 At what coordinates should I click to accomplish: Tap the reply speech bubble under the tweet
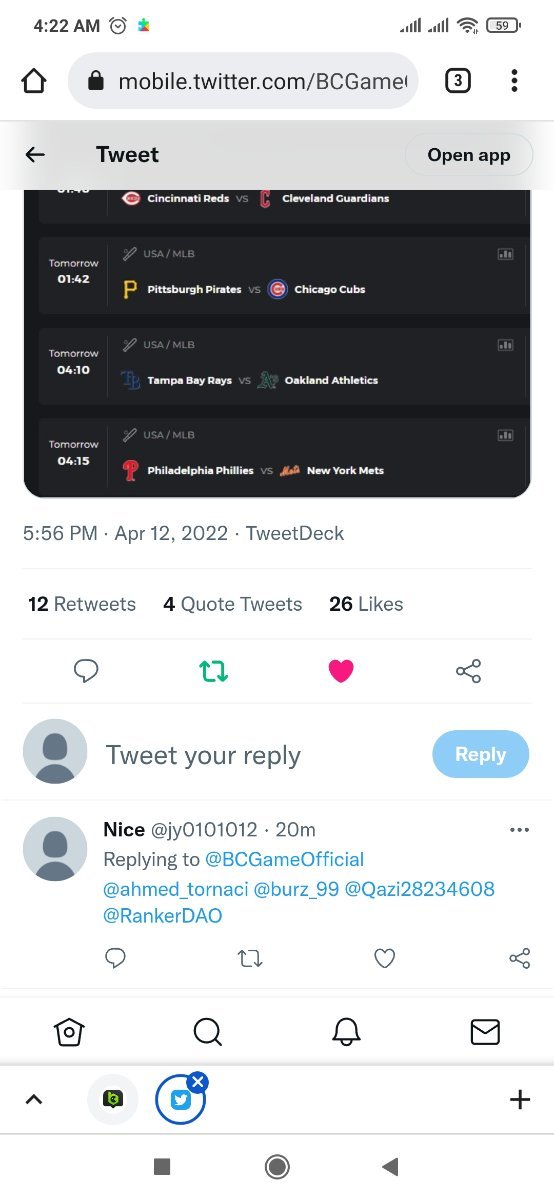[87, 671]
